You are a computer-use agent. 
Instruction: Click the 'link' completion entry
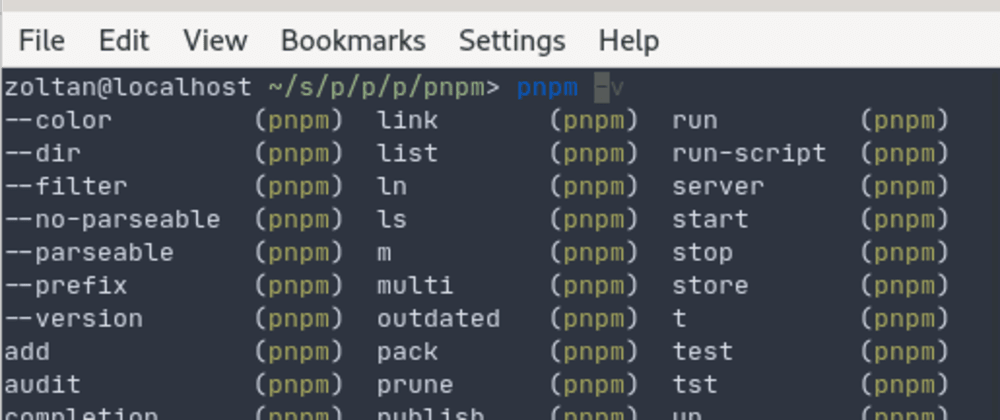pos(408,120)
